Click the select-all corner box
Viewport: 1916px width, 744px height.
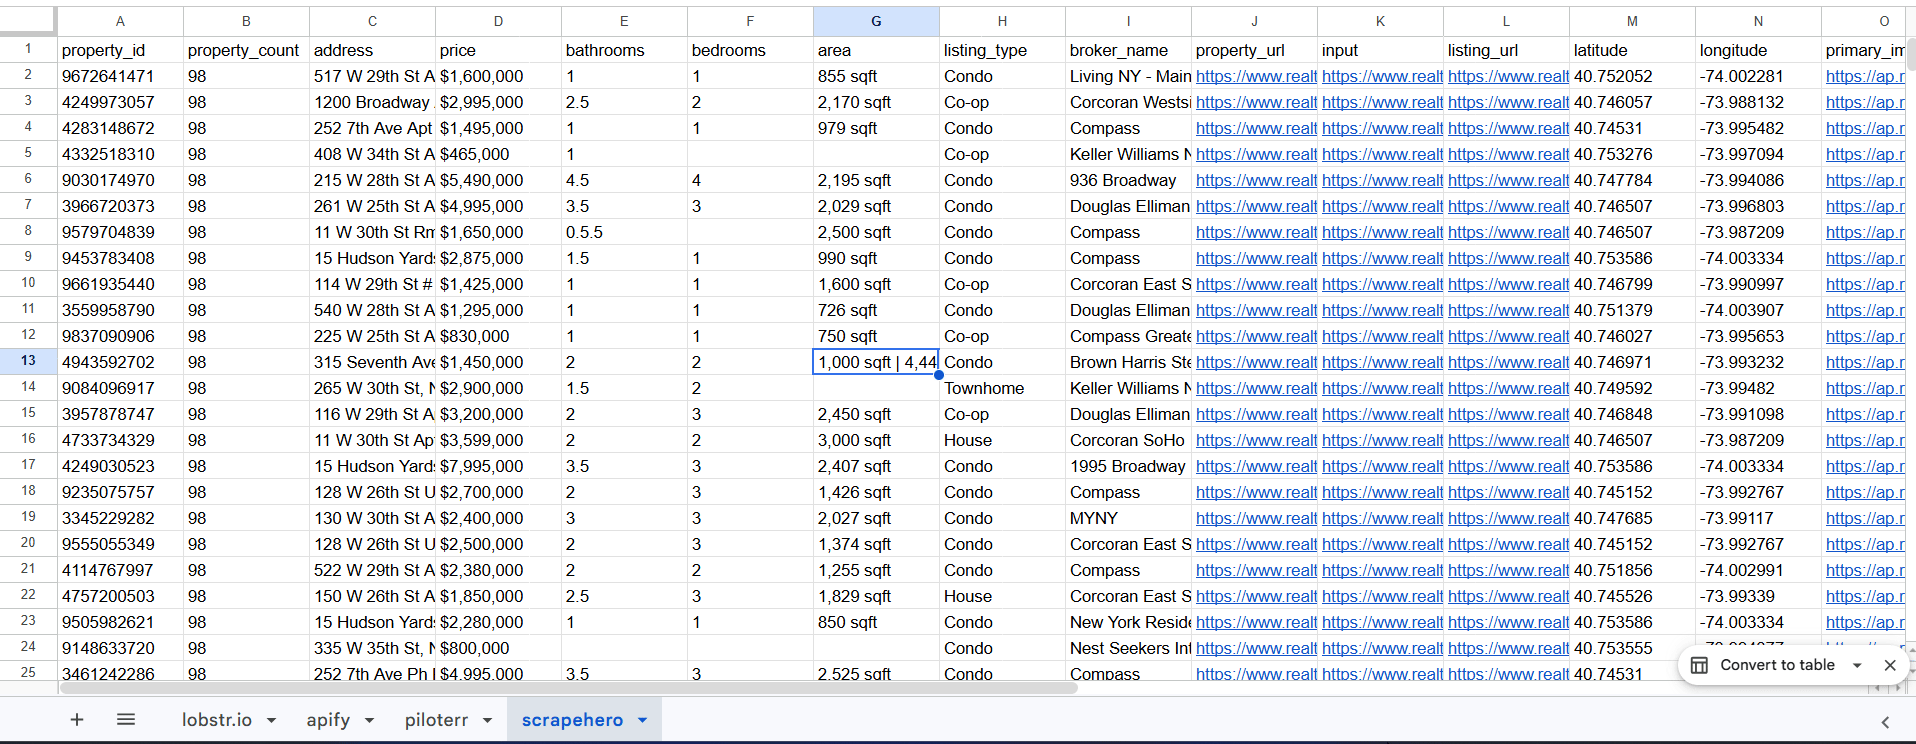coord(28,21)
